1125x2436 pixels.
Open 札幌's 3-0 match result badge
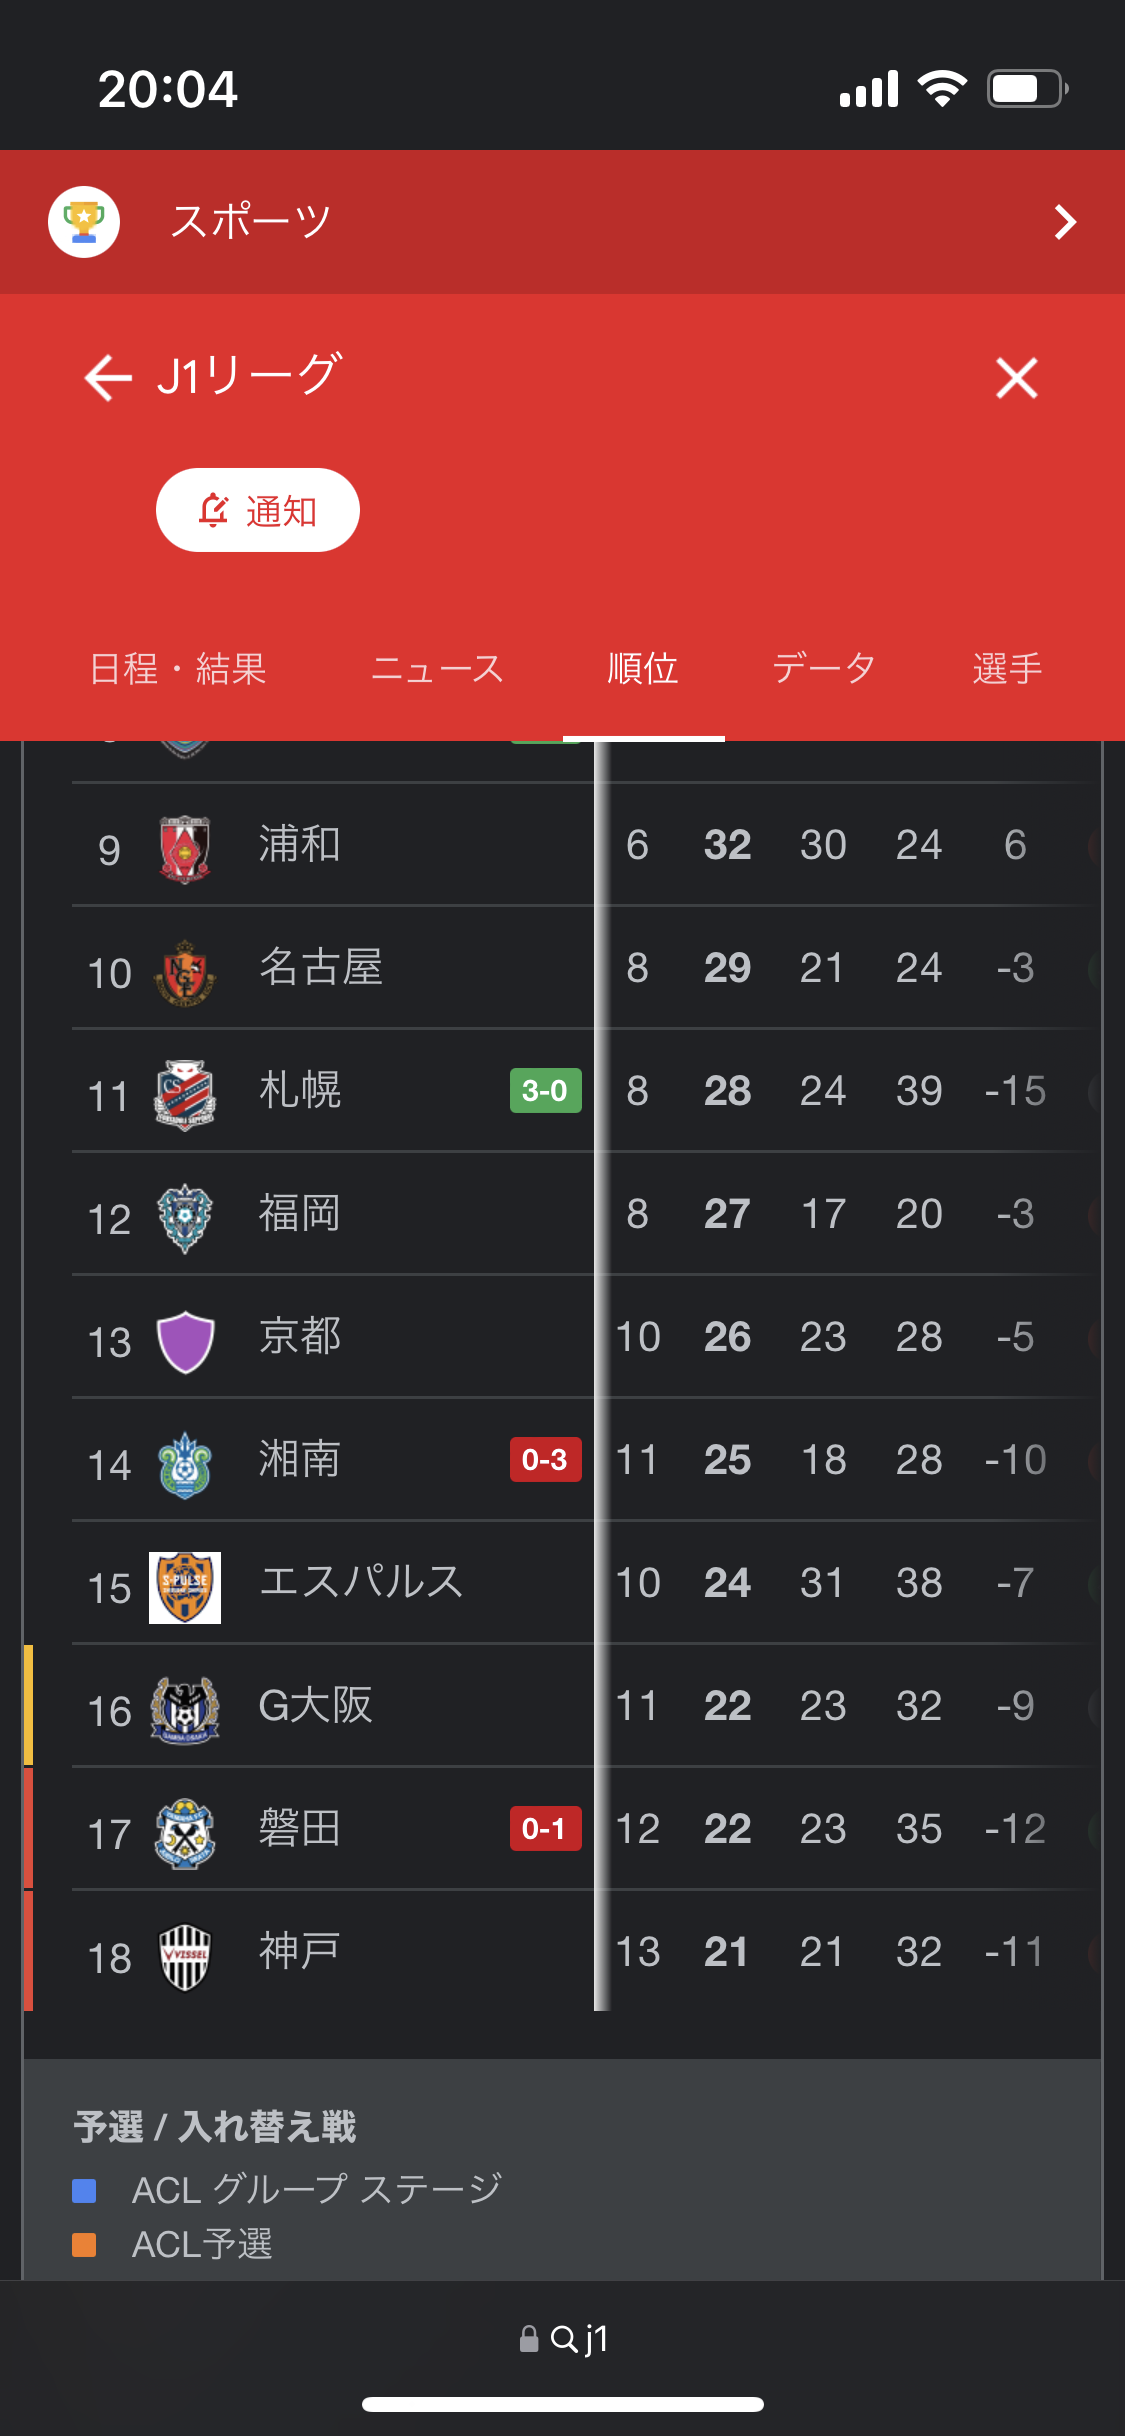click(x=545, y=1091)
